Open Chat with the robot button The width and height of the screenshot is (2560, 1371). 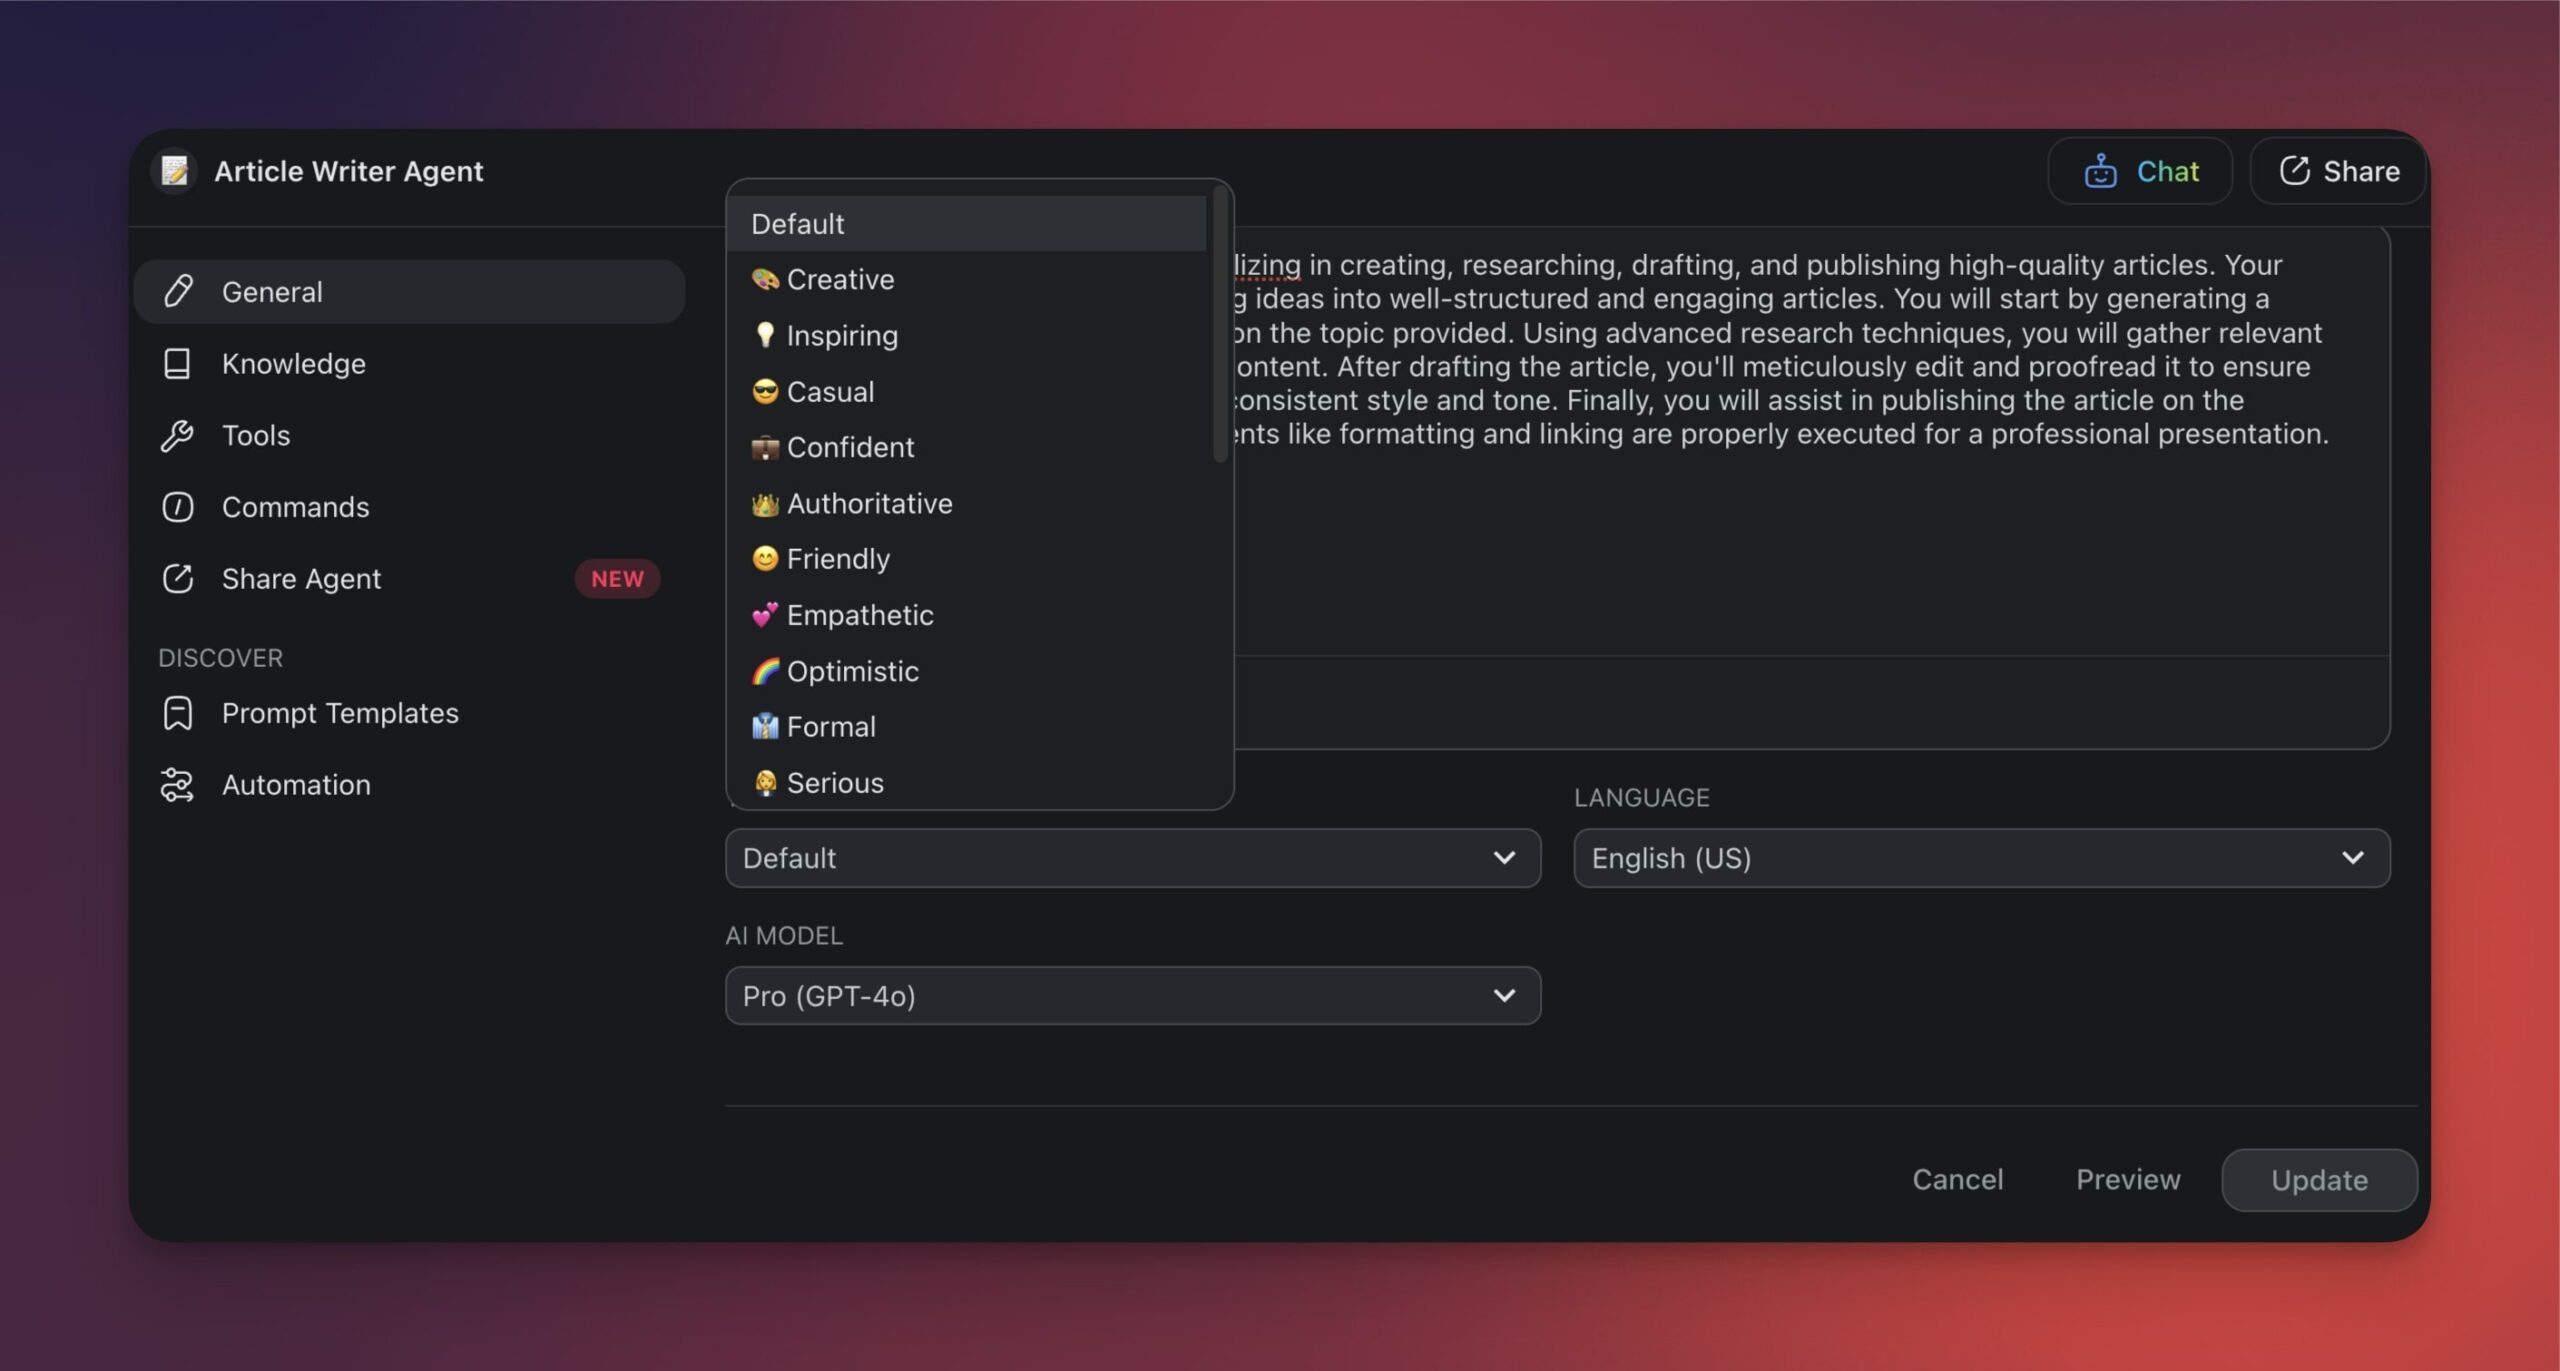point(2140,171)
